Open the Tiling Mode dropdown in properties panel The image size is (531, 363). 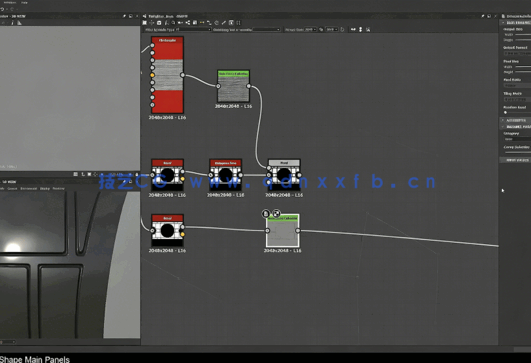517,100
